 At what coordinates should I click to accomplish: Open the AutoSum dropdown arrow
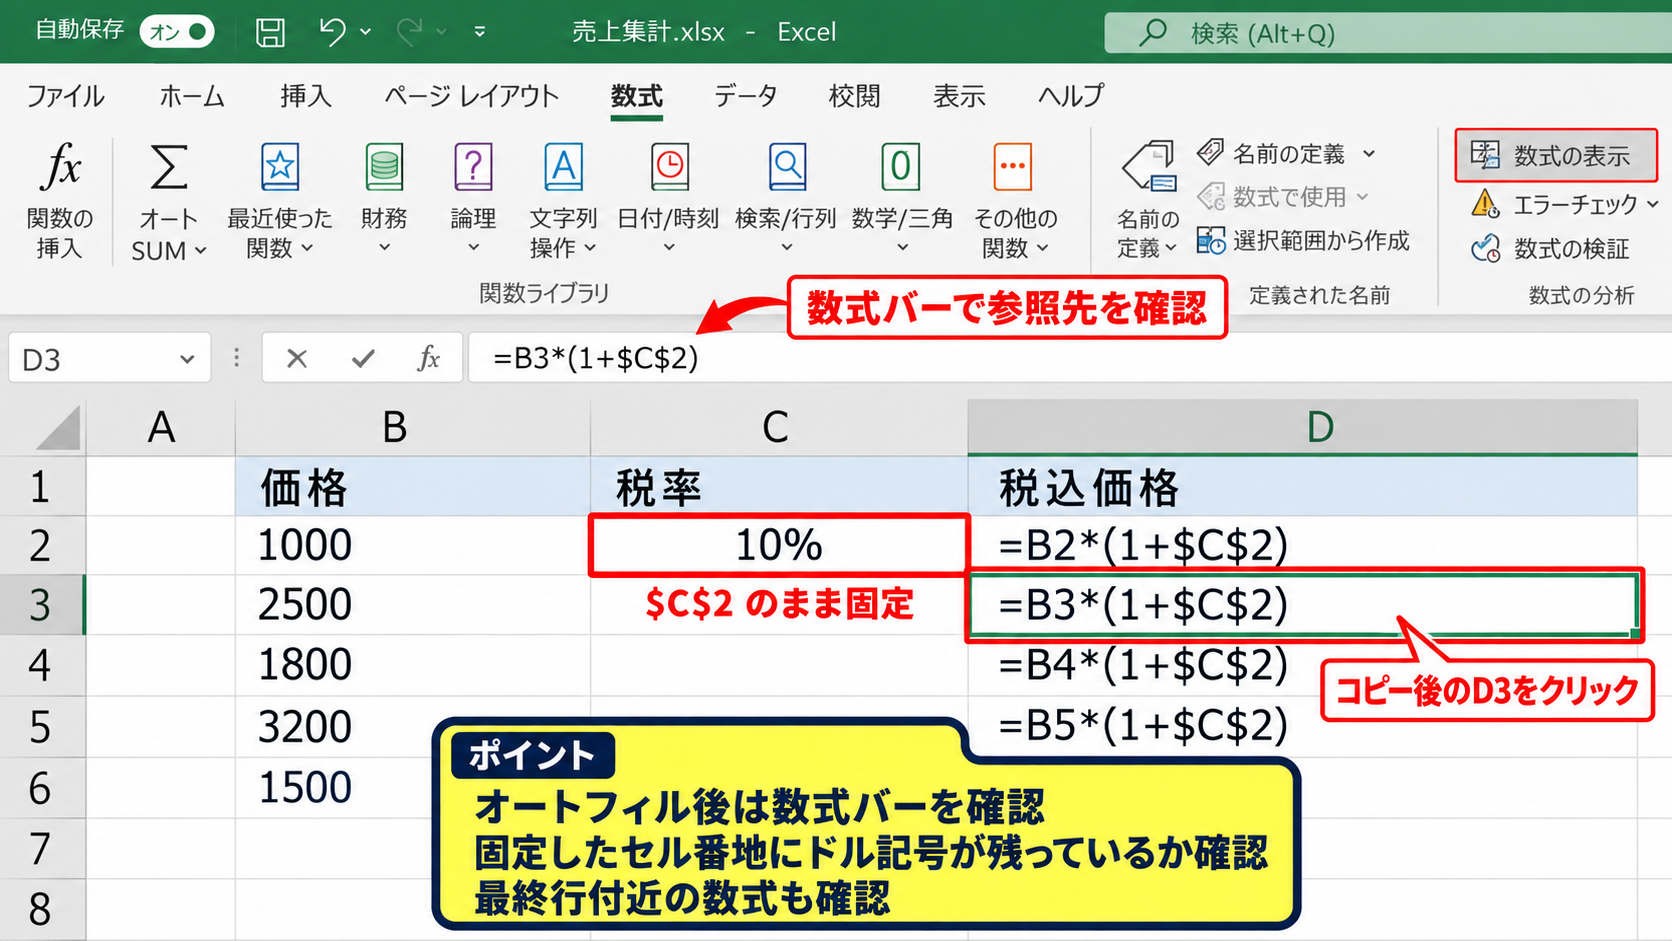pos(200,250)
